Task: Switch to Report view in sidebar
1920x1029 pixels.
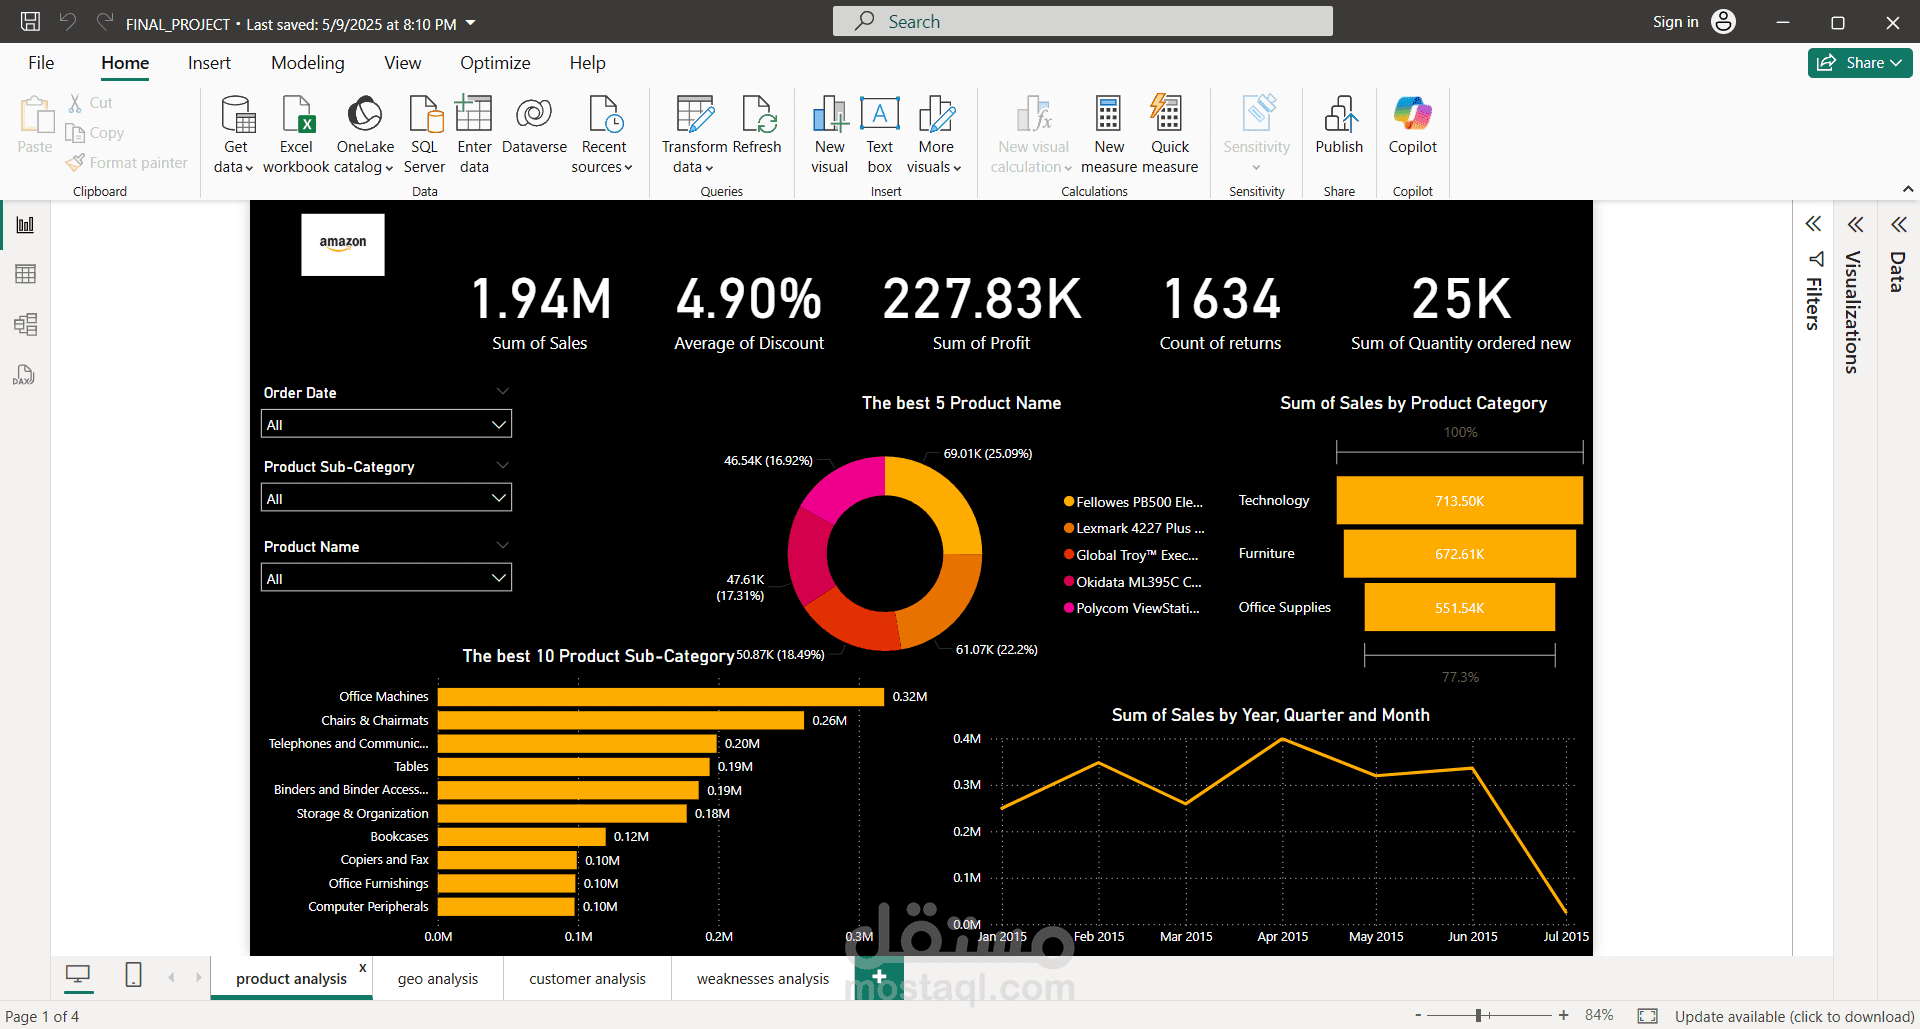Action: click(25, 225)
